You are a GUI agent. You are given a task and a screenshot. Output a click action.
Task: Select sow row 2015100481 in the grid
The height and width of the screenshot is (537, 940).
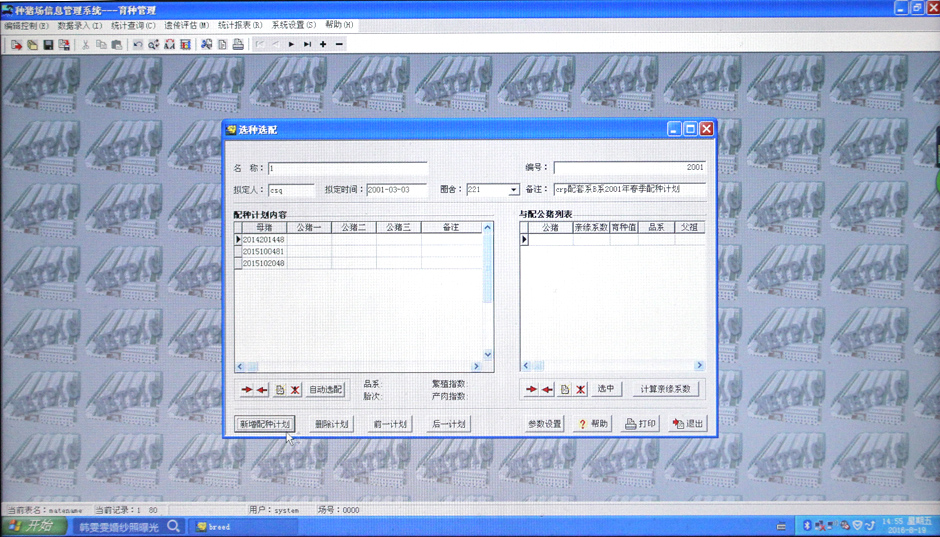tap(264, 252)
